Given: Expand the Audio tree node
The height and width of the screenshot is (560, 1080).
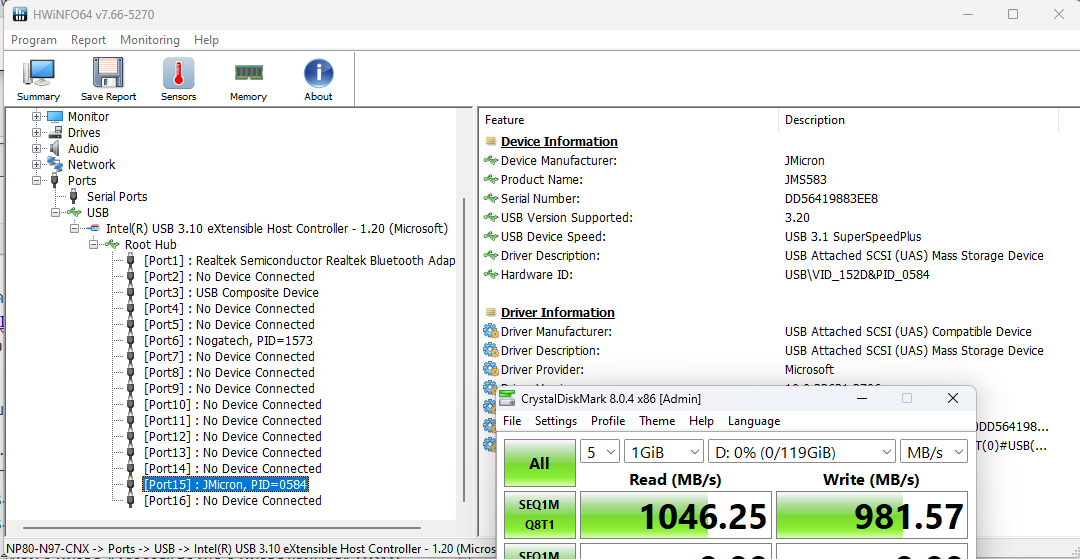Looking at the screenshot, I should (37, 148).
